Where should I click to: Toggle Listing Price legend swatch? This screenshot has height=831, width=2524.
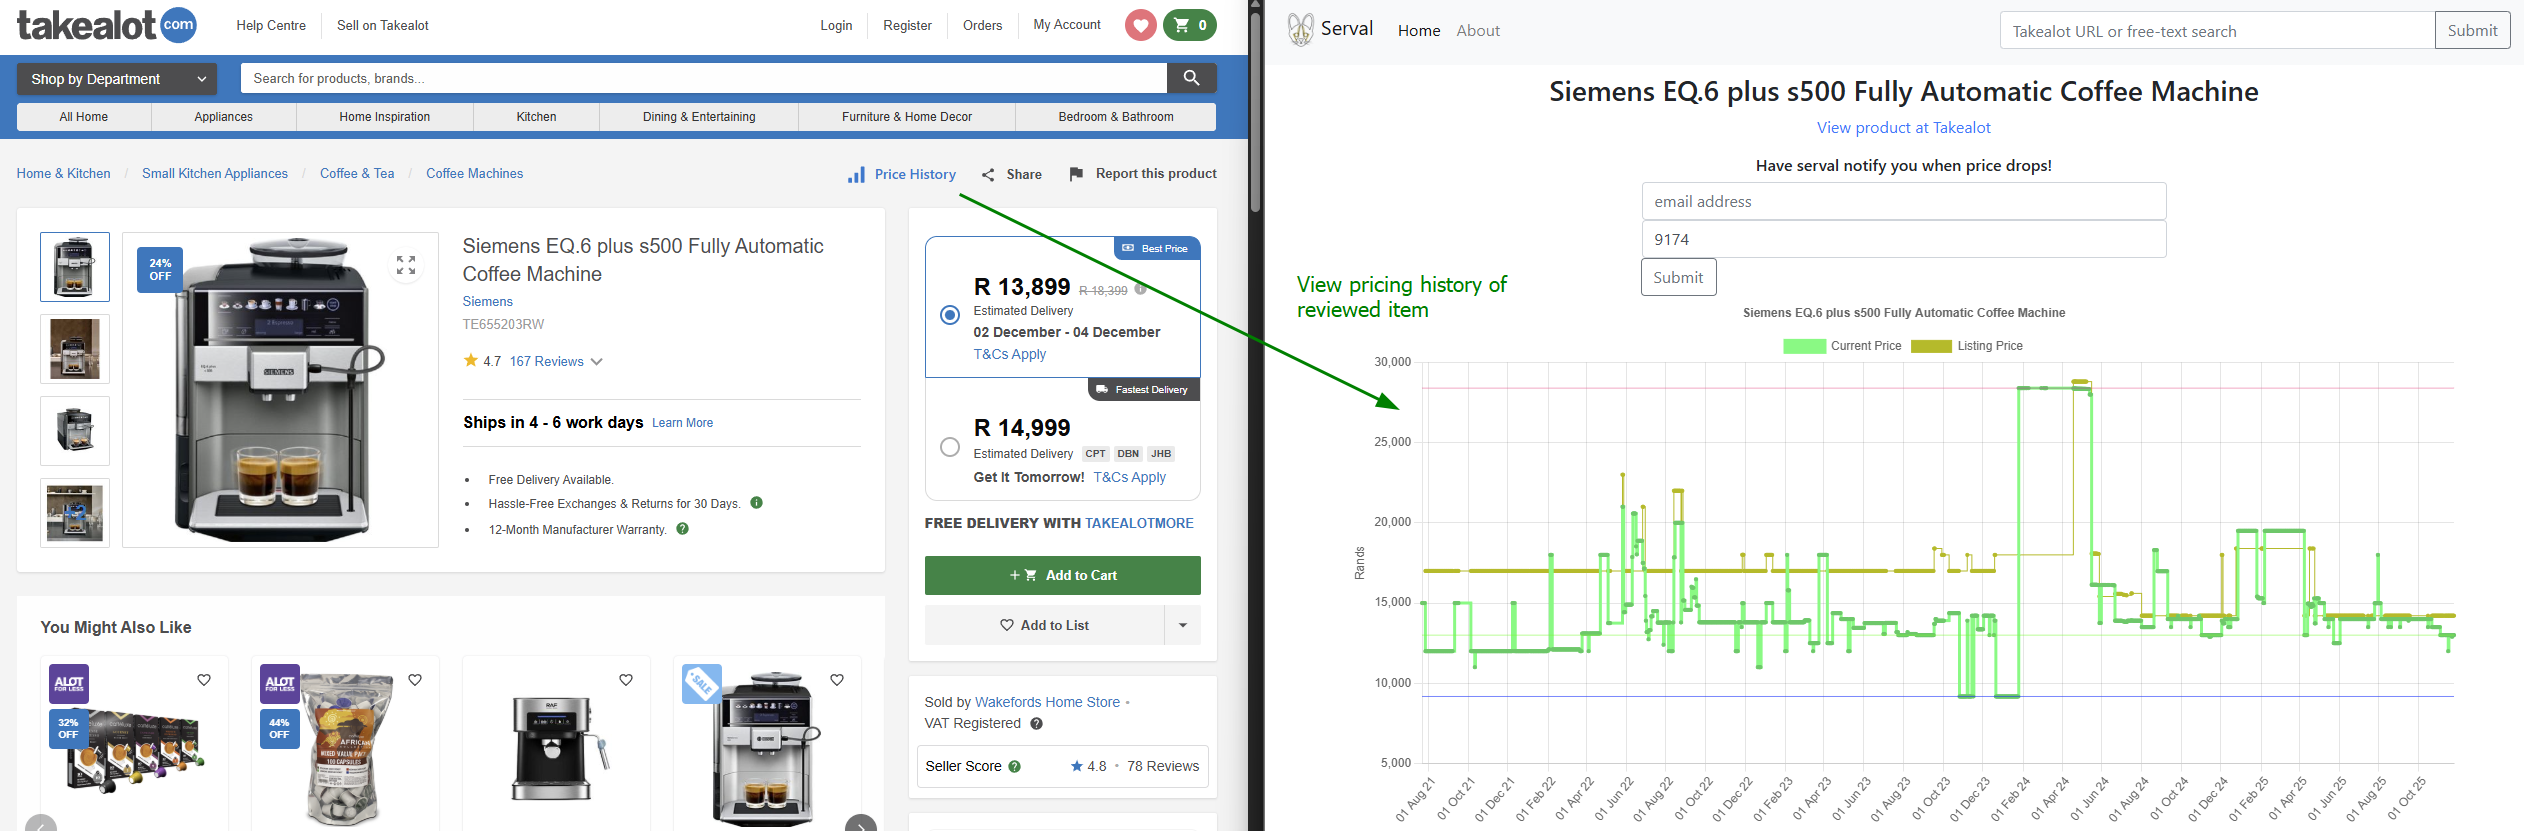(x=1930, y=346)
